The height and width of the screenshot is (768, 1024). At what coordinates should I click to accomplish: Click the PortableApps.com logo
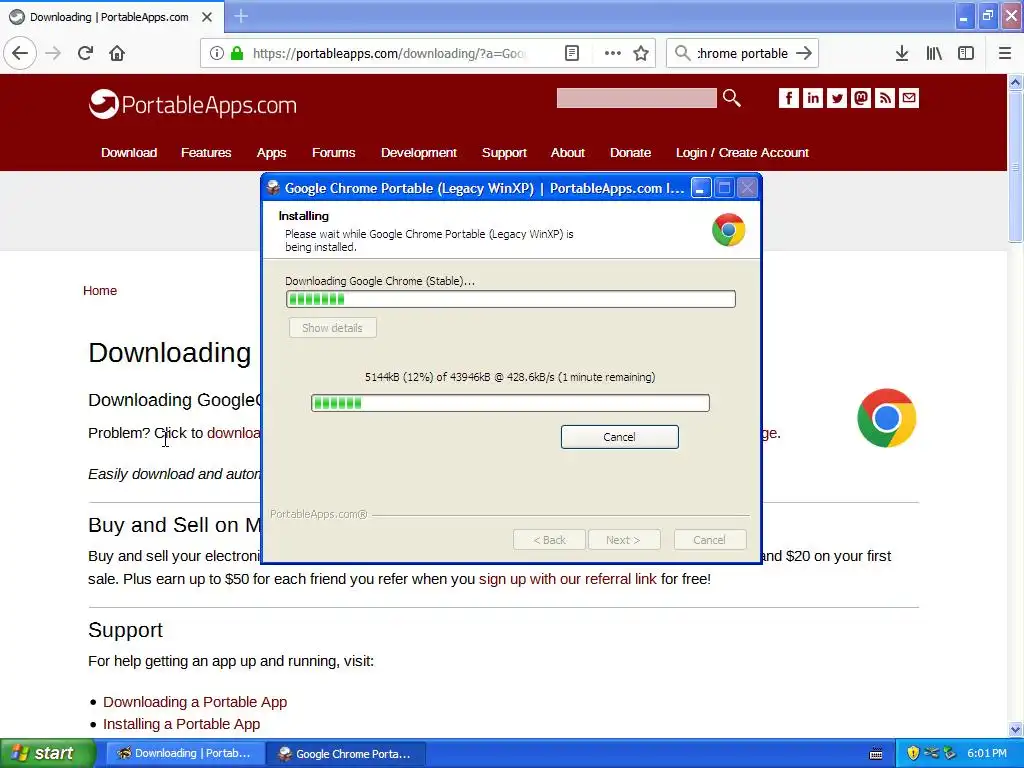193,104
